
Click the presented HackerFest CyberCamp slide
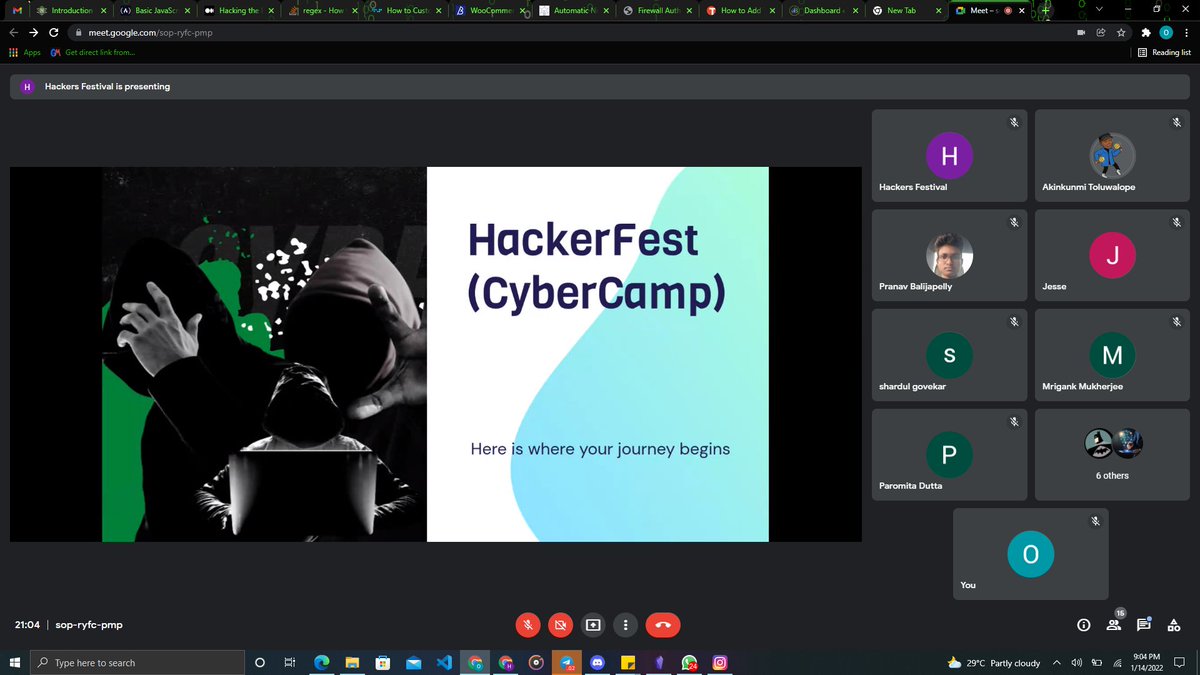pos(436,354)
